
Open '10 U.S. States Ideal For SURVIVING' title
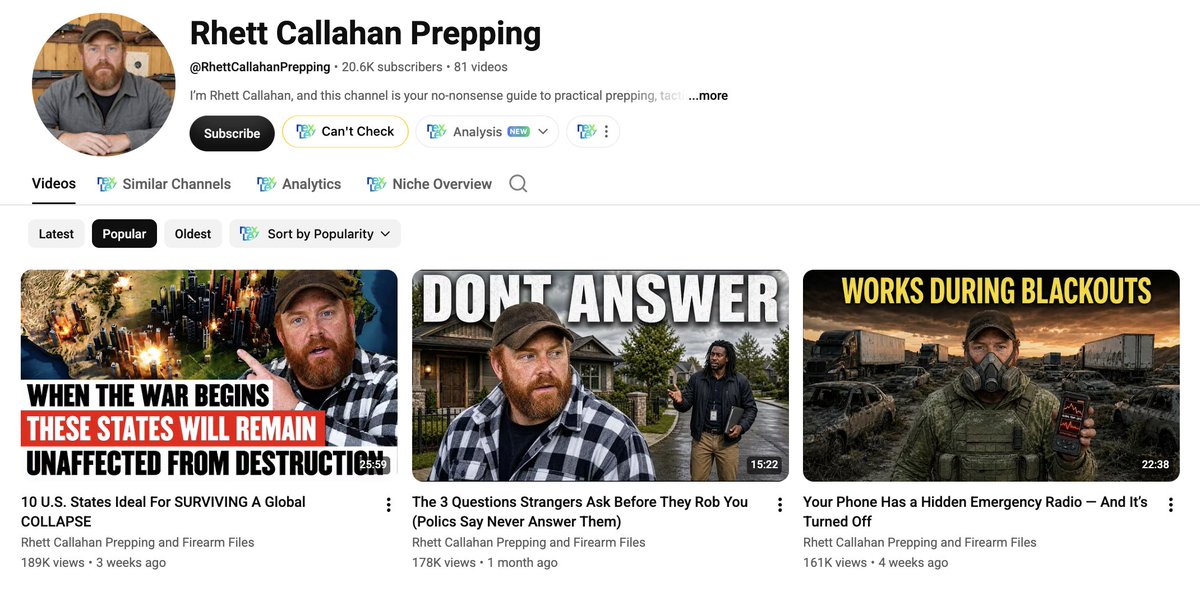(164, 512)
